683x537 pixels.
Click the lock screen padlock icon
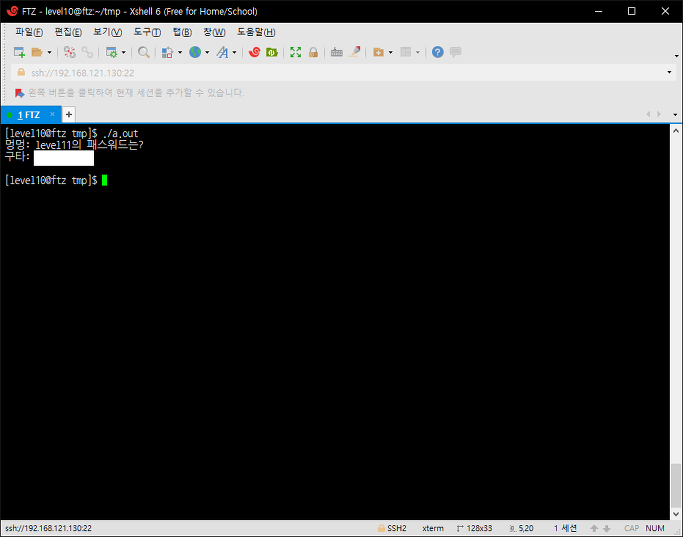313,52
